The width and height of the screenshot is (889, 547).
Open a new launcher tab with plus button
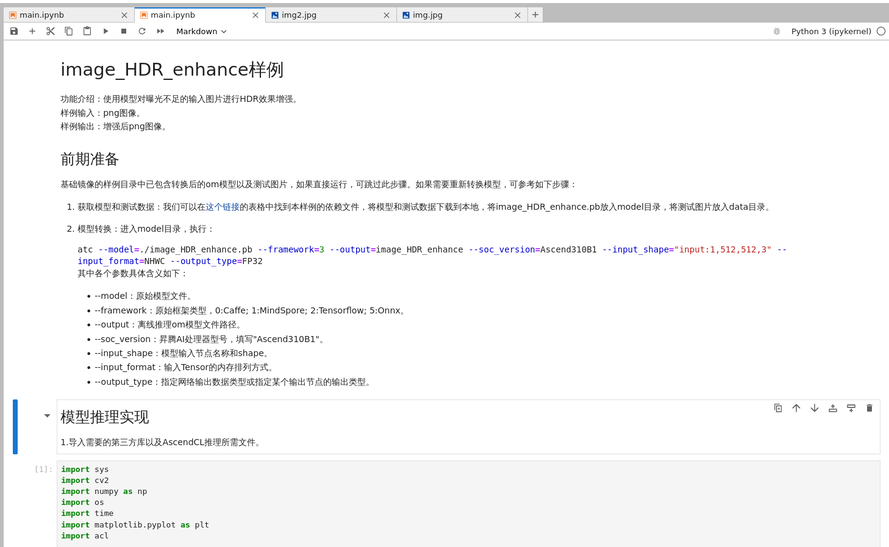coord(535,15)
